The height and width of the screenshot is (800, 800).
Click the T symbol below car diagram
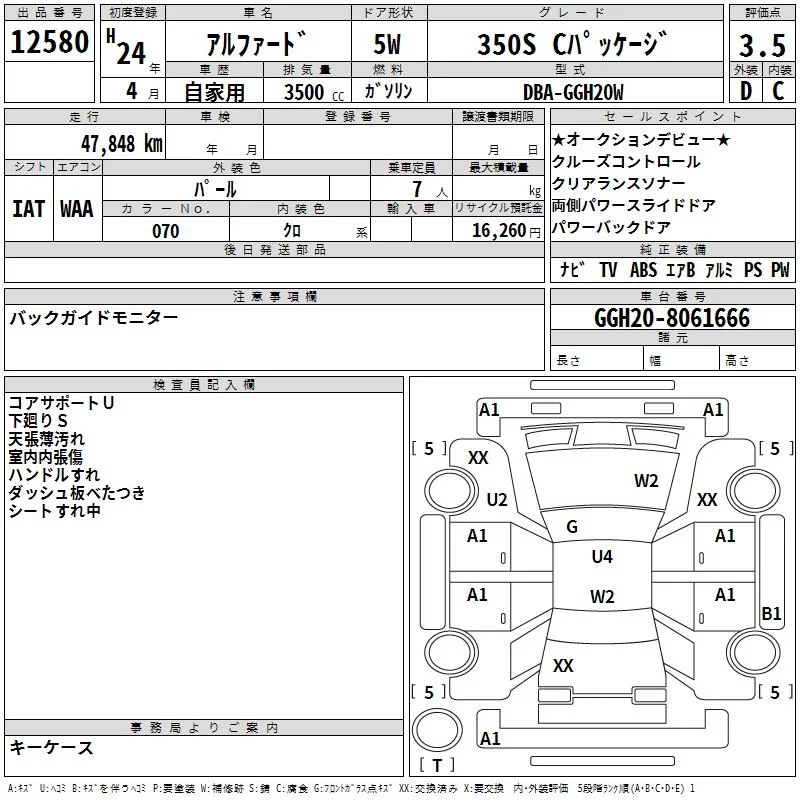[x=437, y=766]
